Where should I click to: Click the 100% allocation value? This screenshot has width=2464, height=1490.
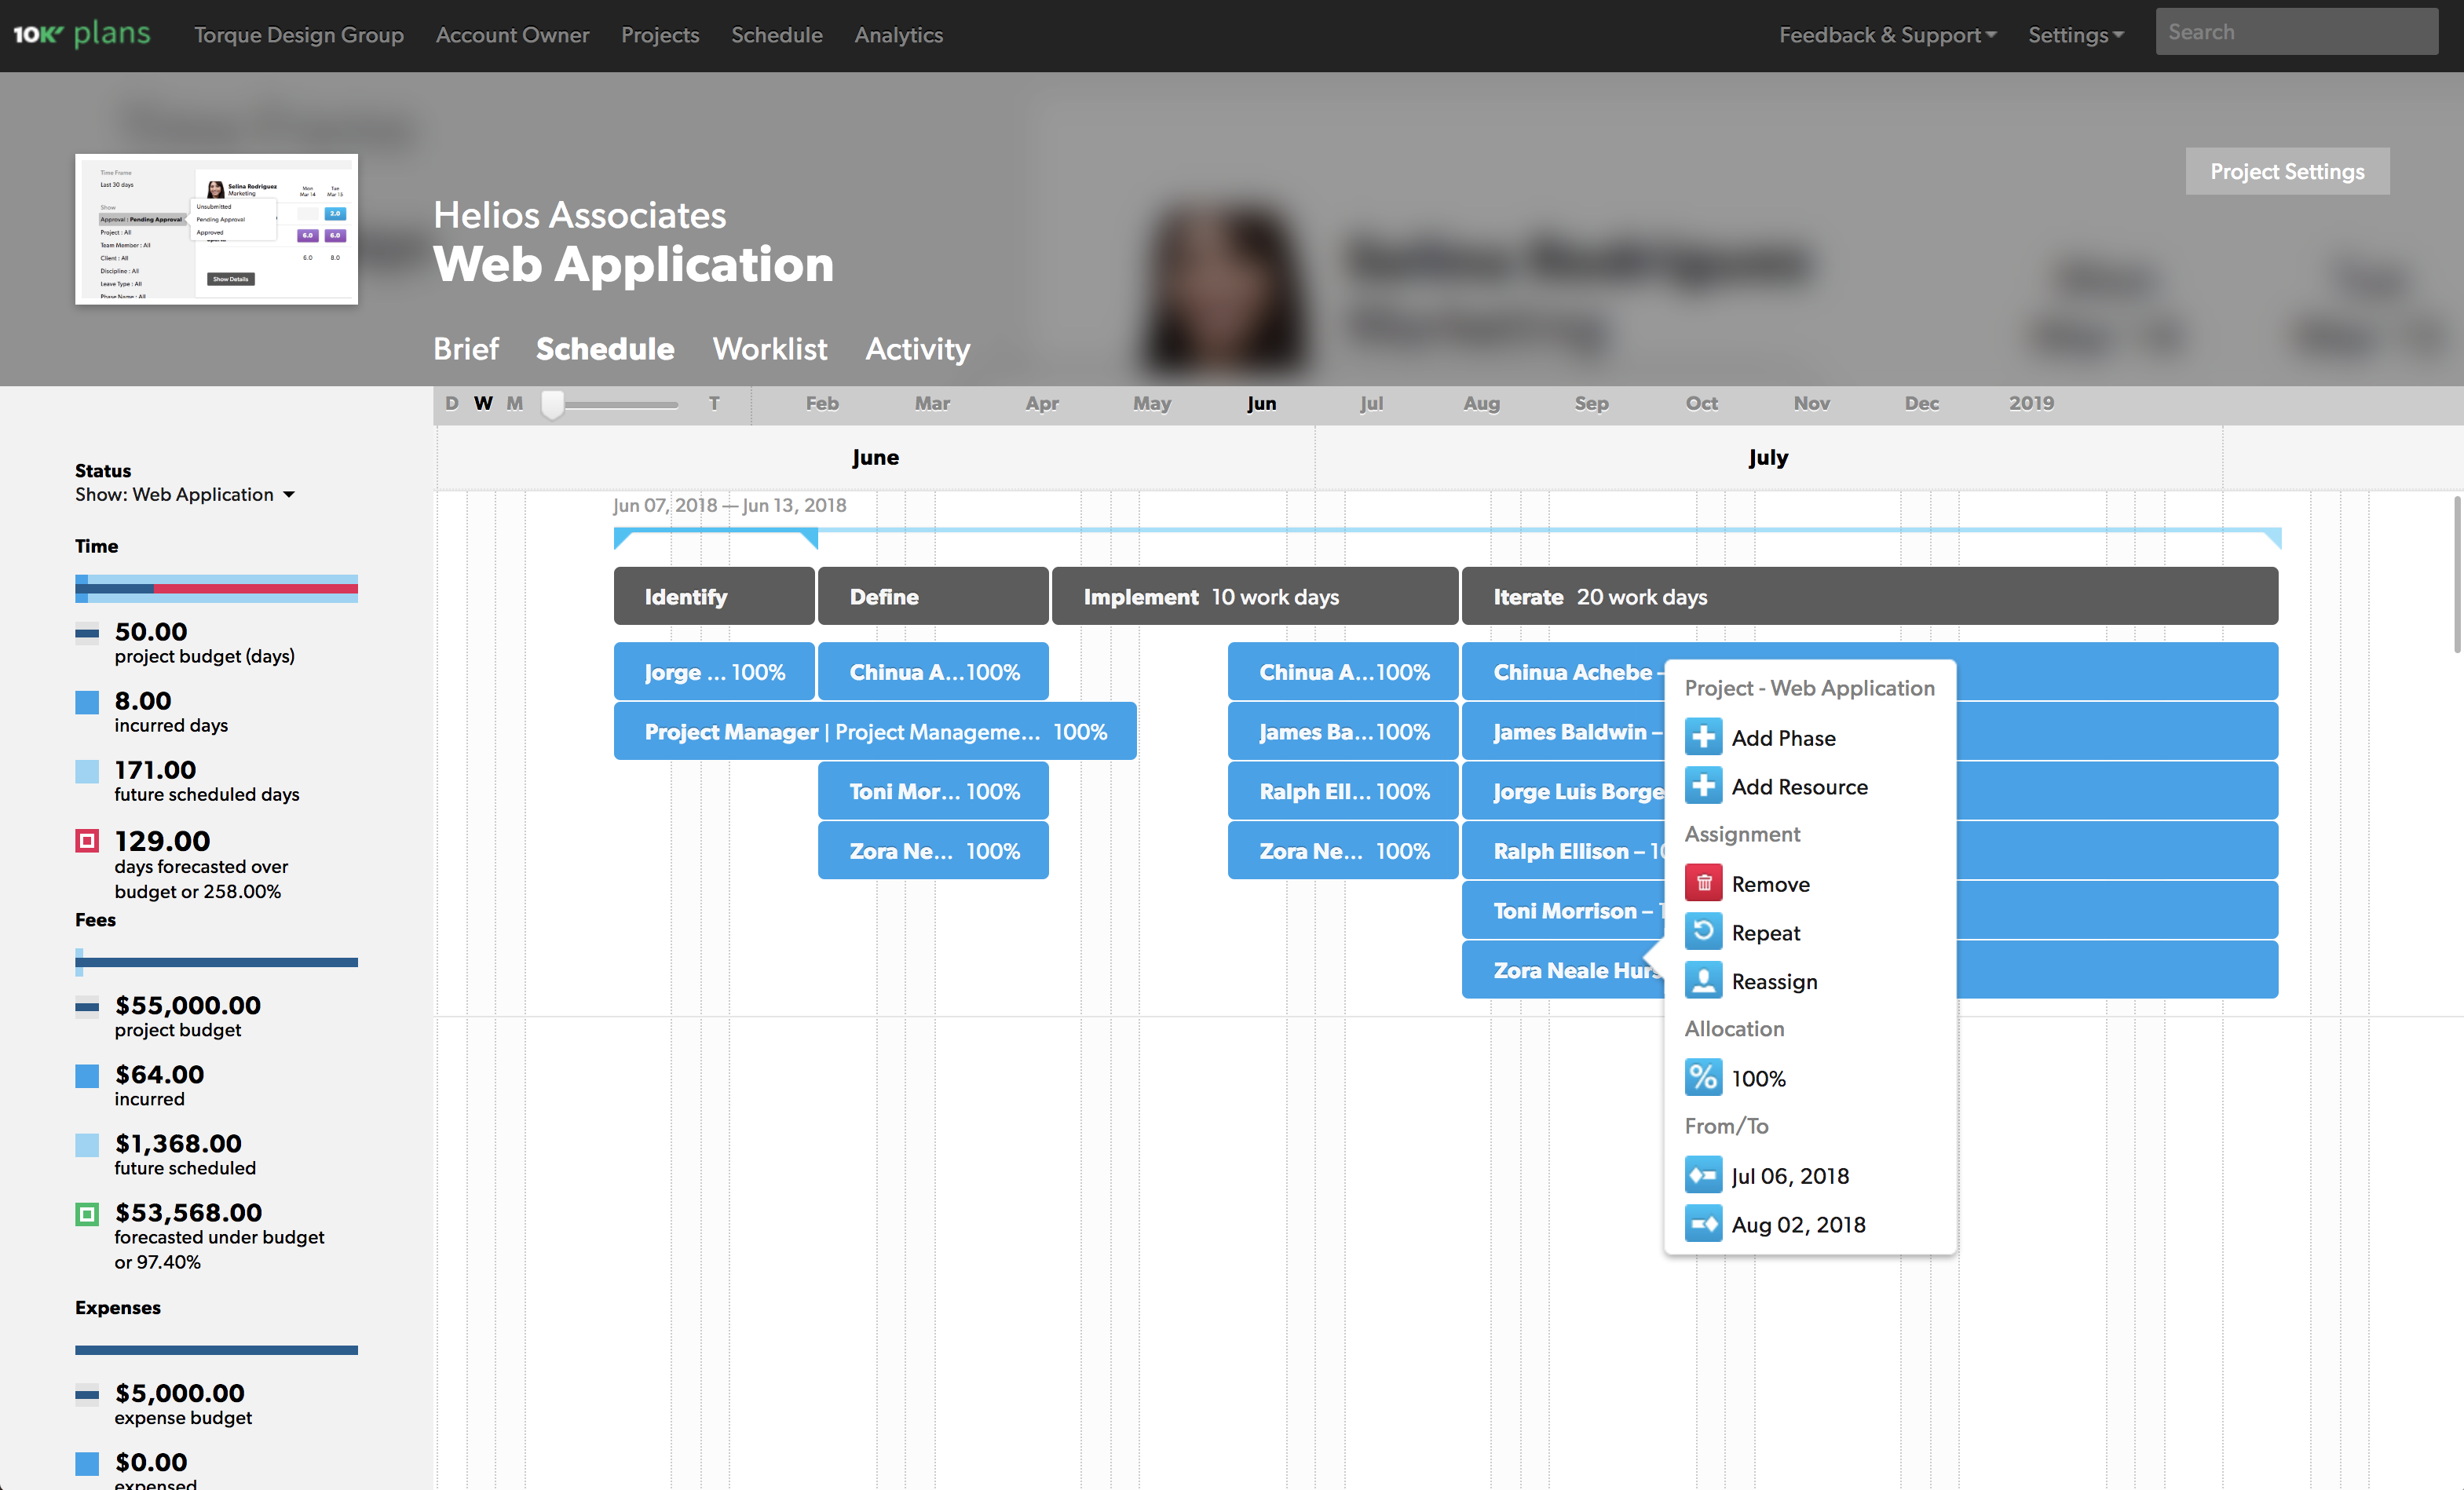tap(1758, 1079)
